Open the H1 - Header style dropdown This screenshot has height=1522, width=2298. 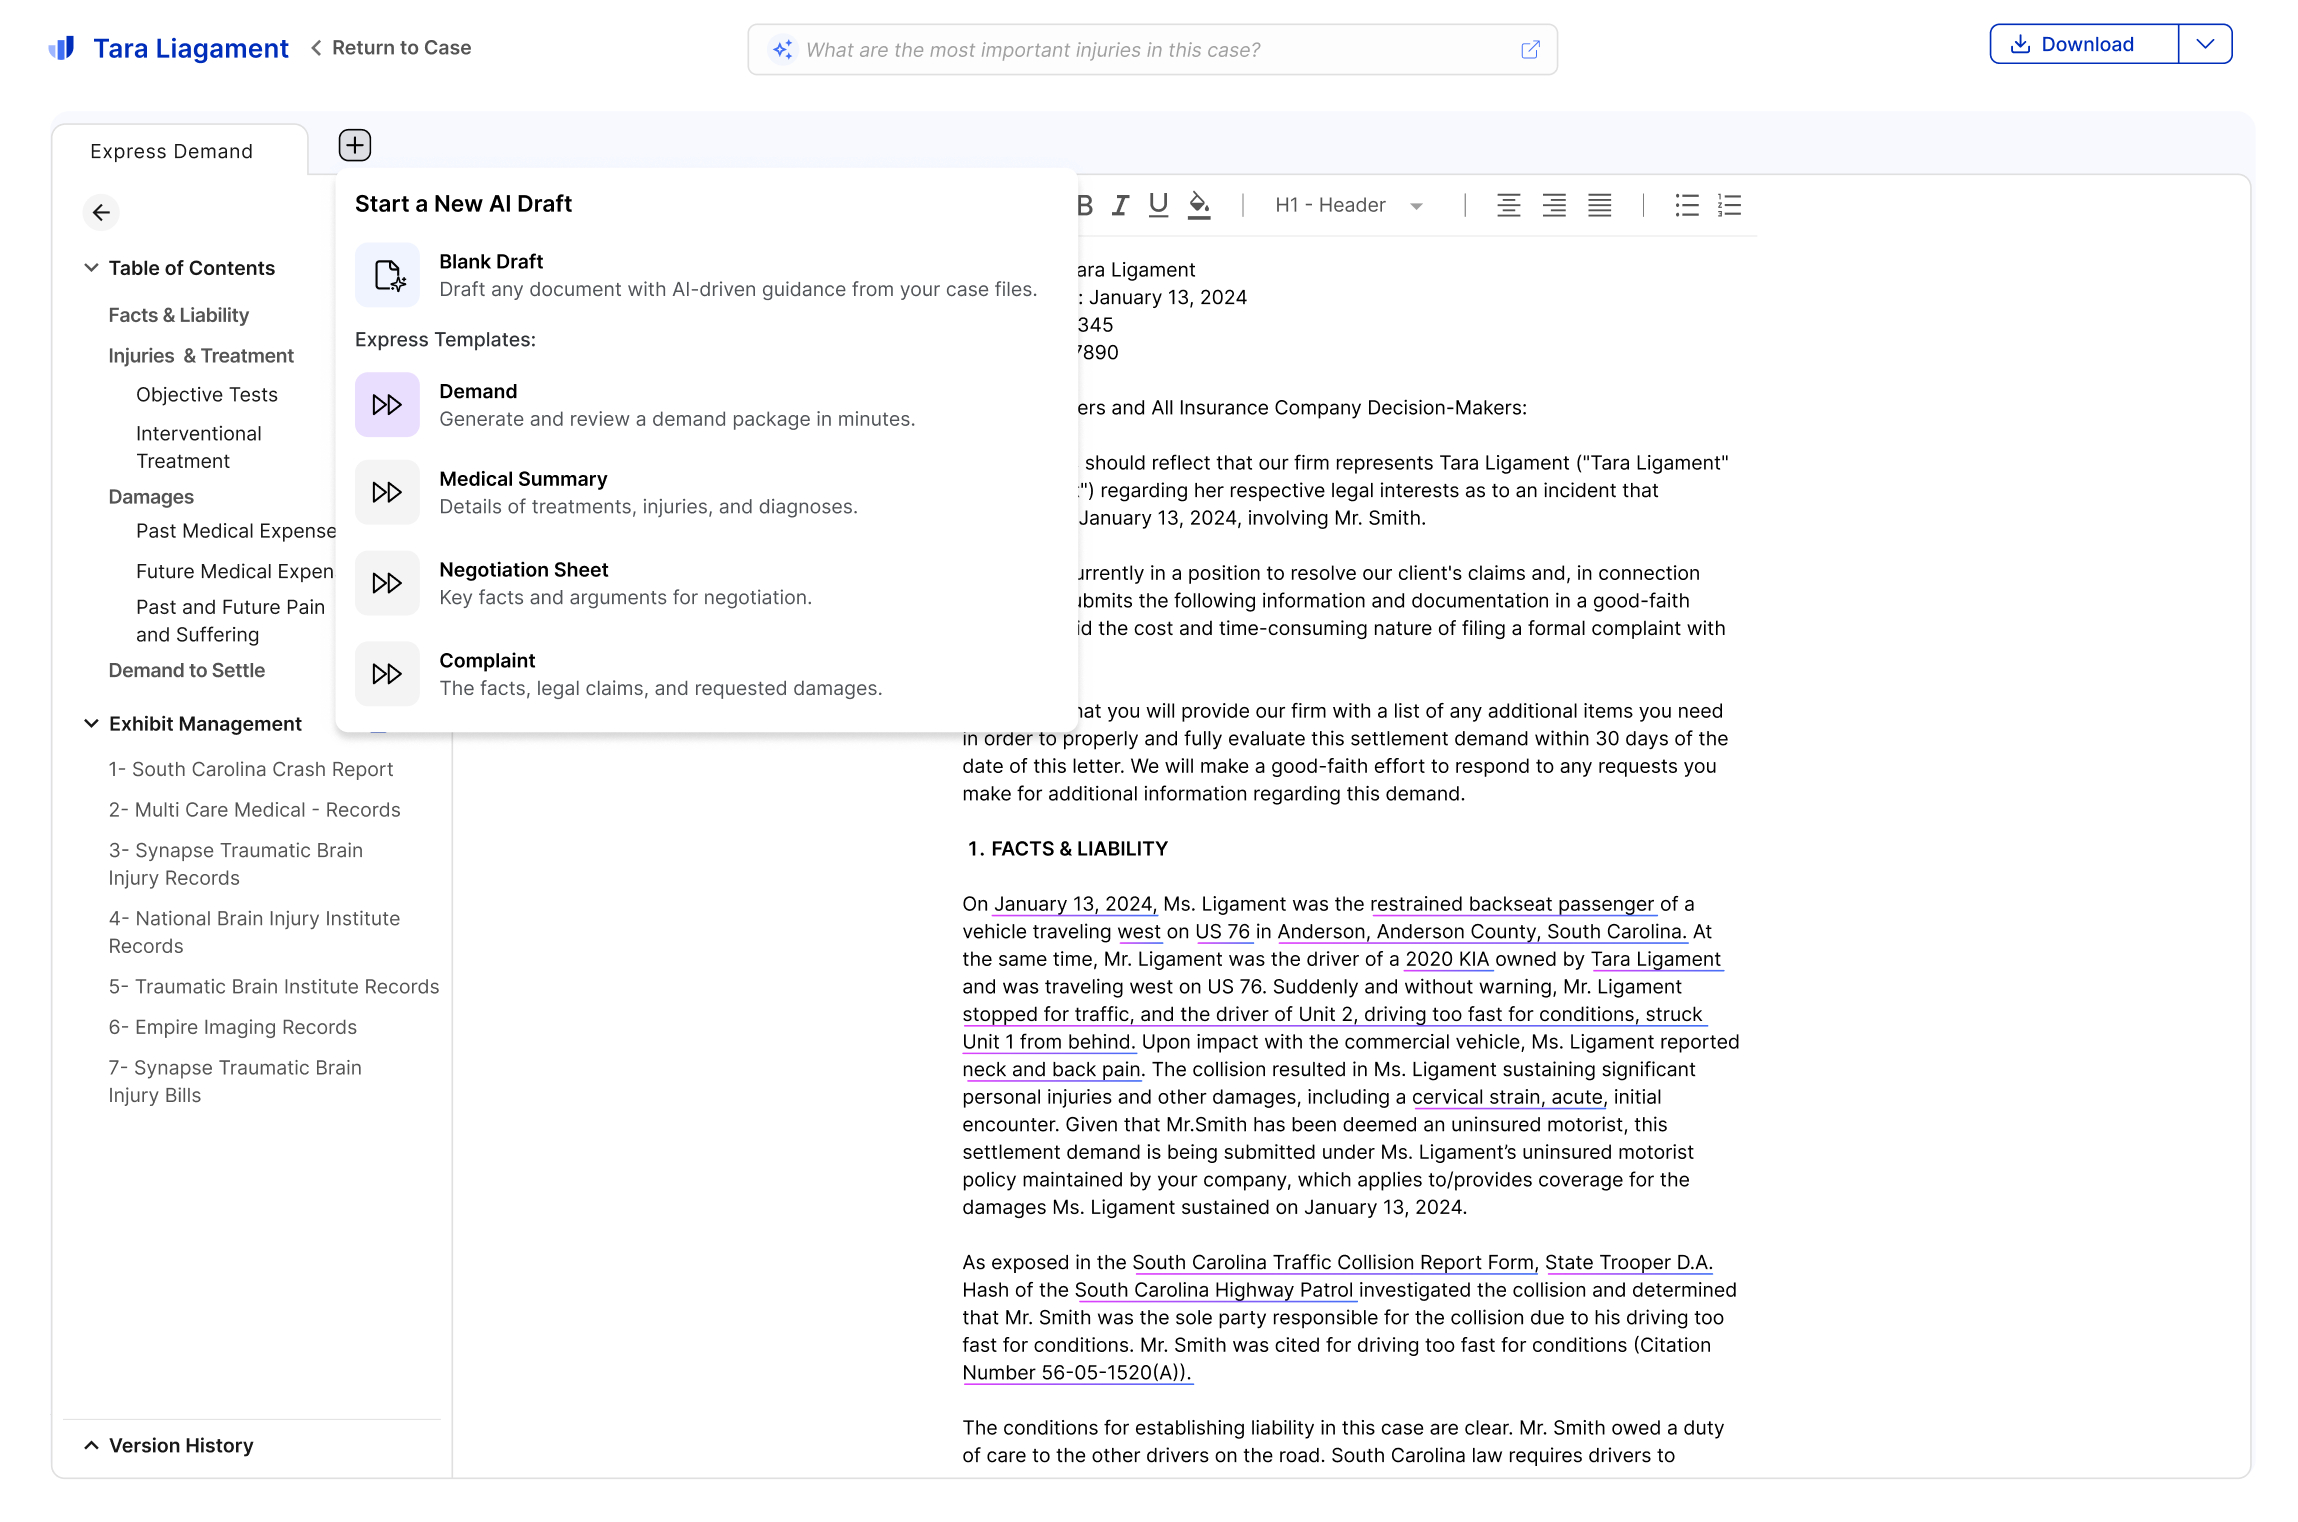click(x=1348, y=205)
